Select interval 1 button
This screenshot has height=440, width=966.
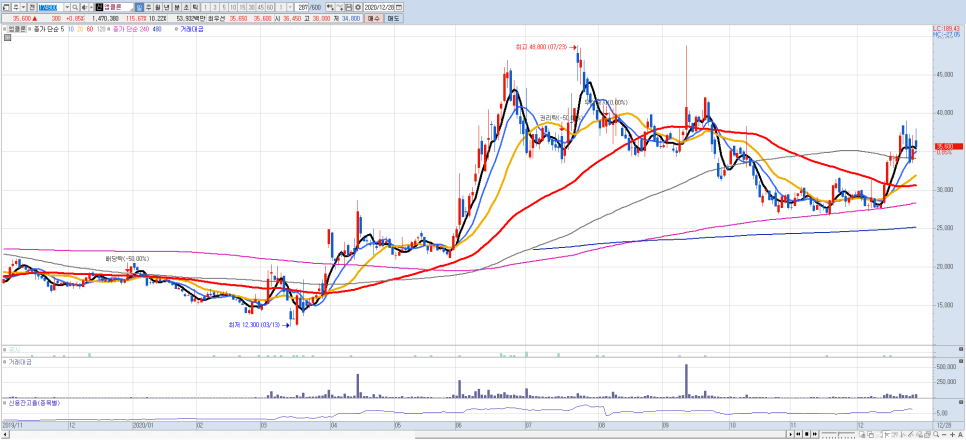click(x=205, y=7)
